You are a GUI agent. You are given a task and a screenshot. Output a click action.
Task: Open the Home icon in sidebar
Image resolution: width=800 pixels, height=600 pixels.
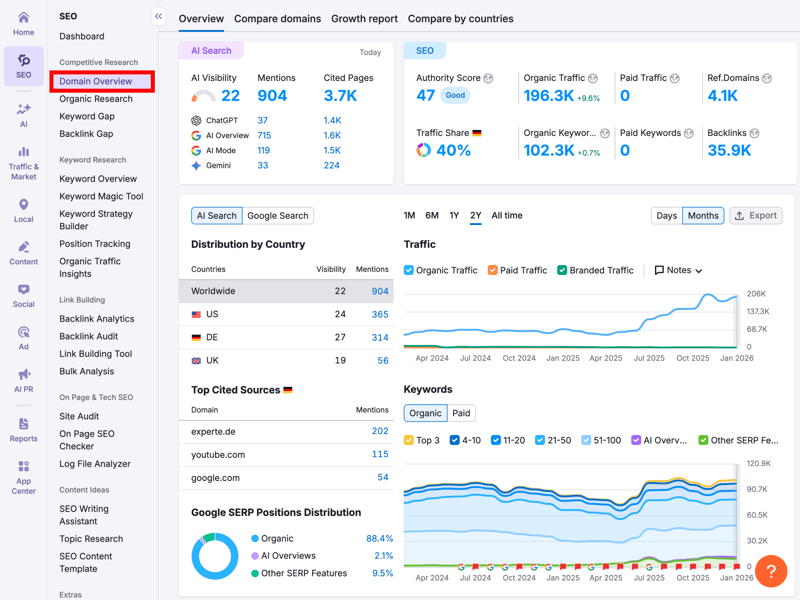[23, 18]
